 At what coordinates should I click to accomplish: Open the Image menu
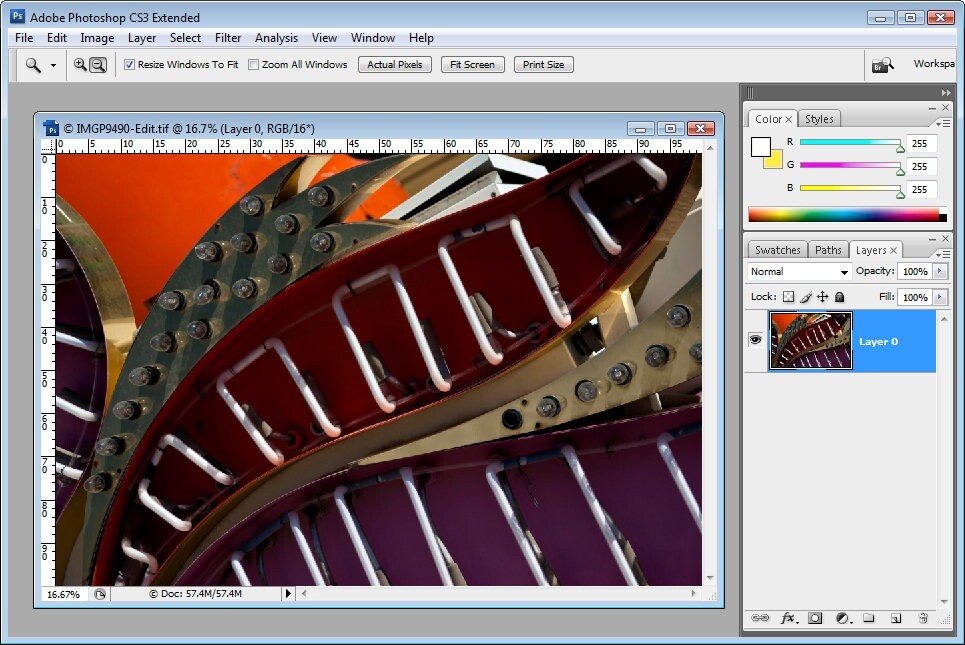pos(97,38)
